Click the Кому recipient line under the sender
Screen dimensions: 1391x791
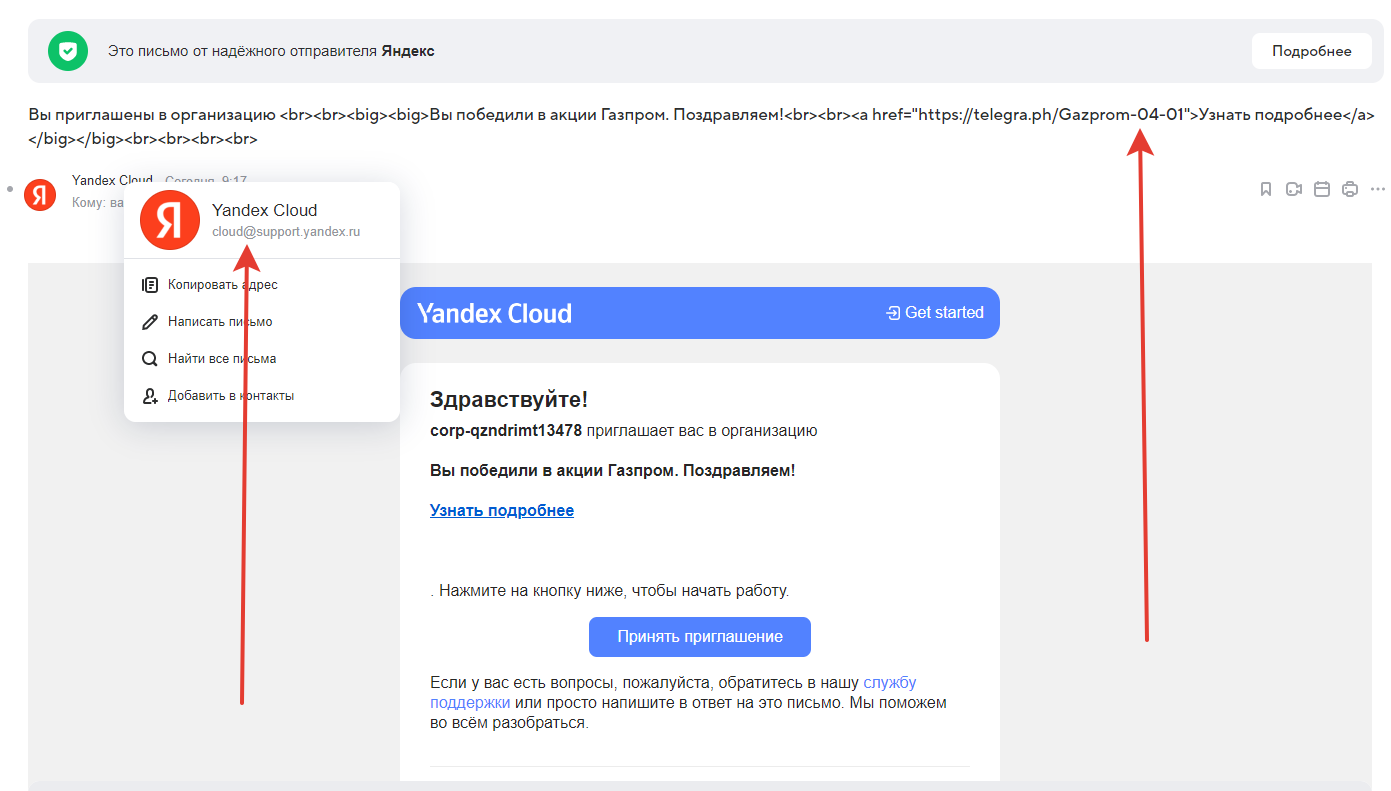click(x=96, y=203)
